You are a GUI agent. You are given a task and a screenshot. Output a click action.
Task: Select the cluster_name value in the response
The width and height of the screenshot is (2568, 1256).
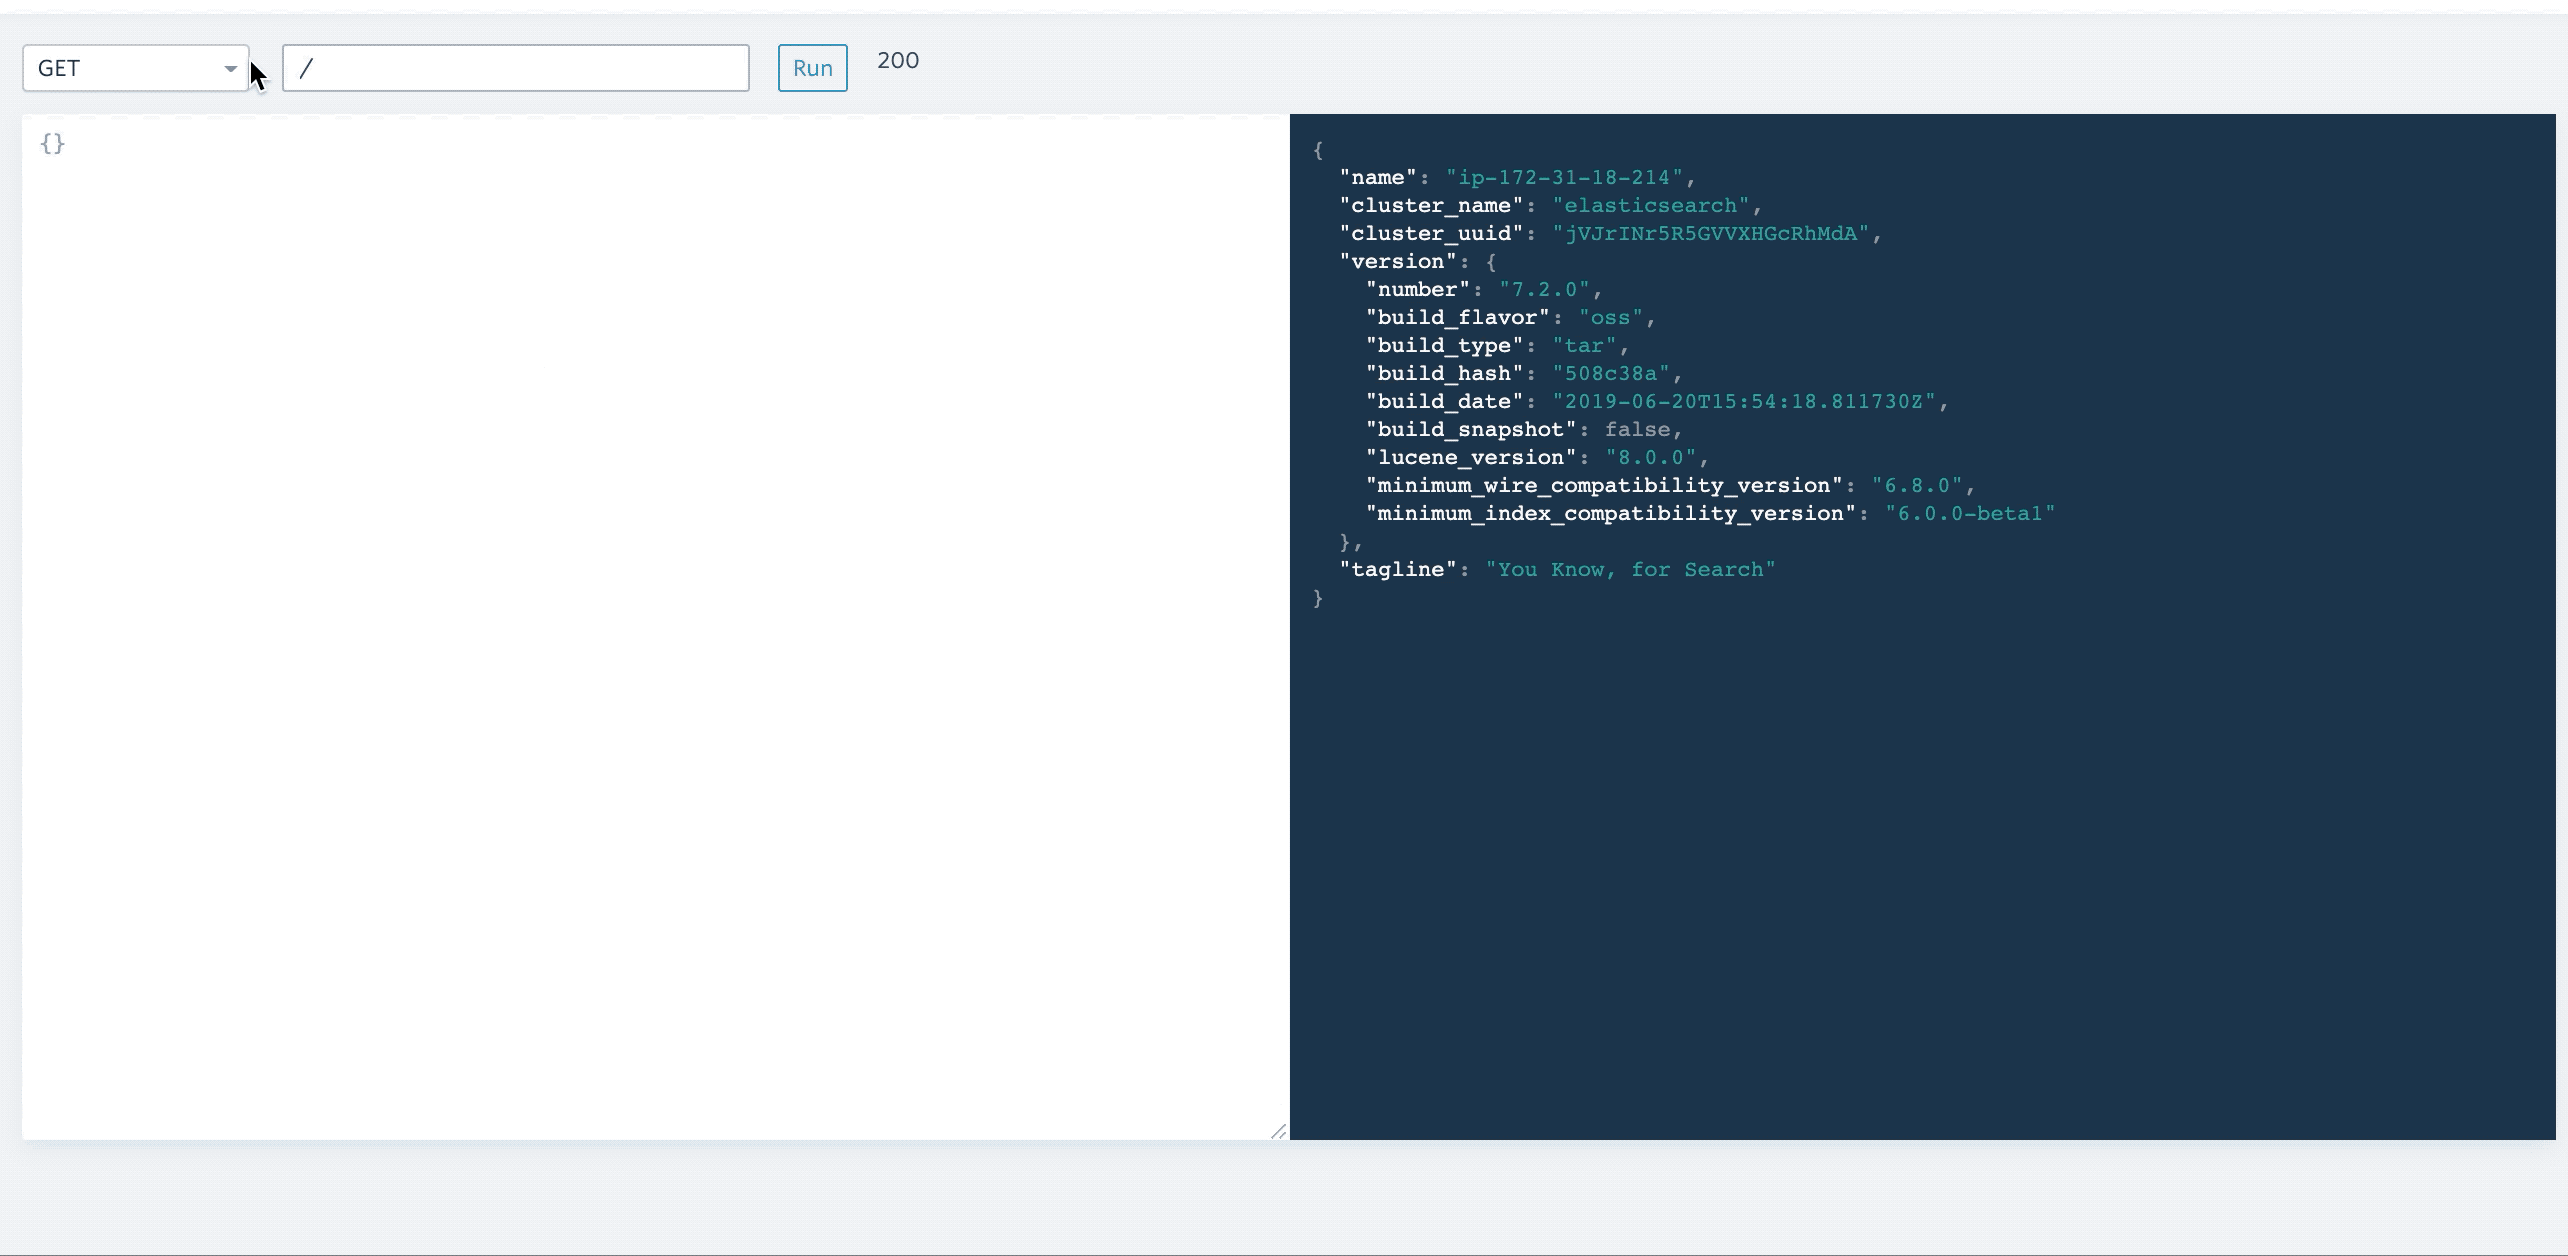point(1655,205)
